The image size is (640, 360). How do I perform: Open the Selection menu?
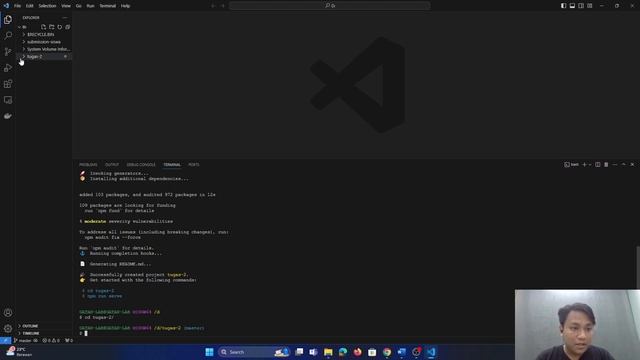tap(47, 6)
